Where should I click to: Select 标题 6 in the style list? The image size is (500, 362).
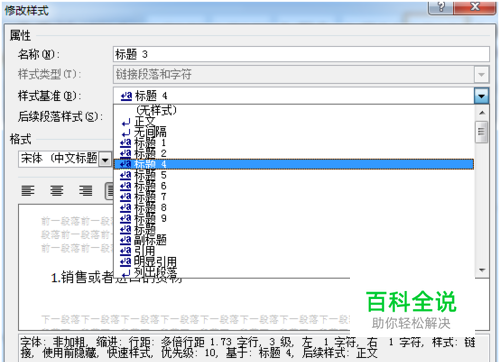pos(293,186)
